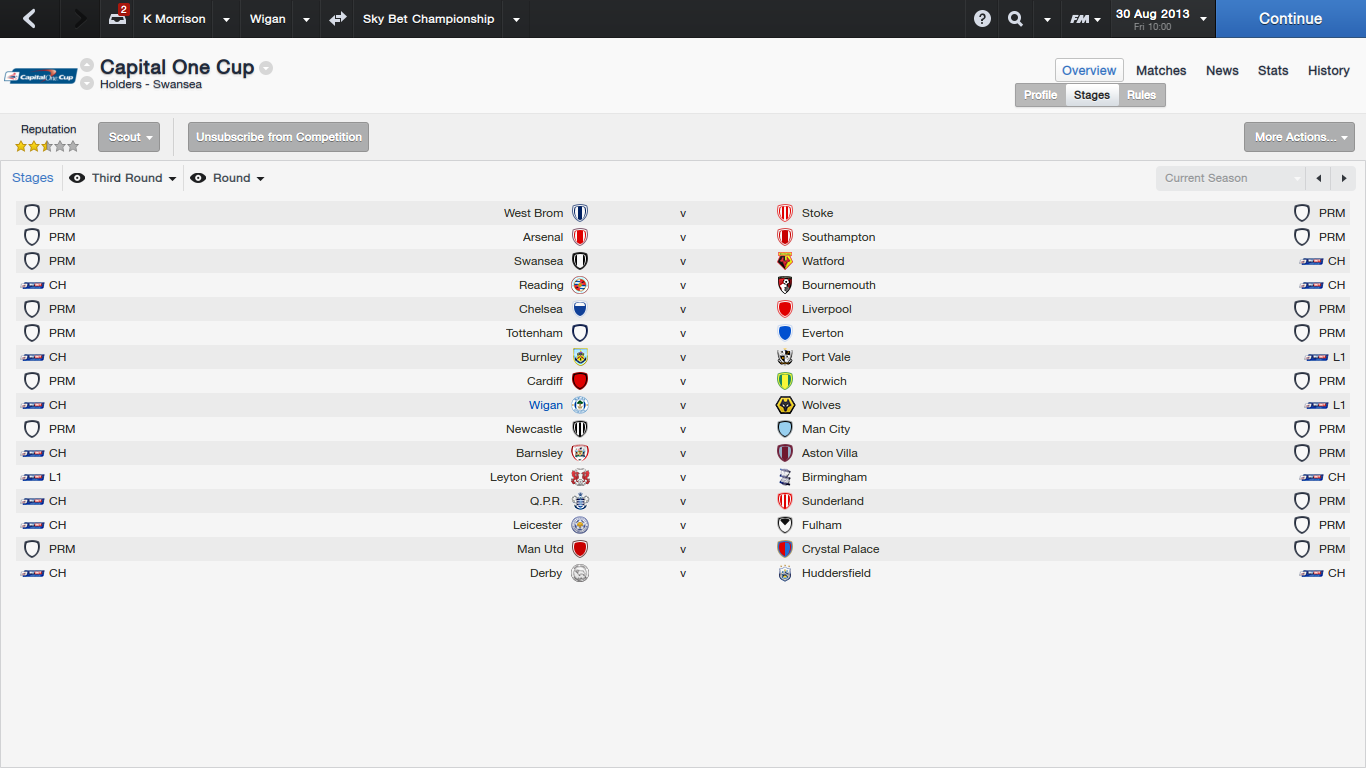
Task: Open the help question mark icon
Action: (x=982, y=19)
